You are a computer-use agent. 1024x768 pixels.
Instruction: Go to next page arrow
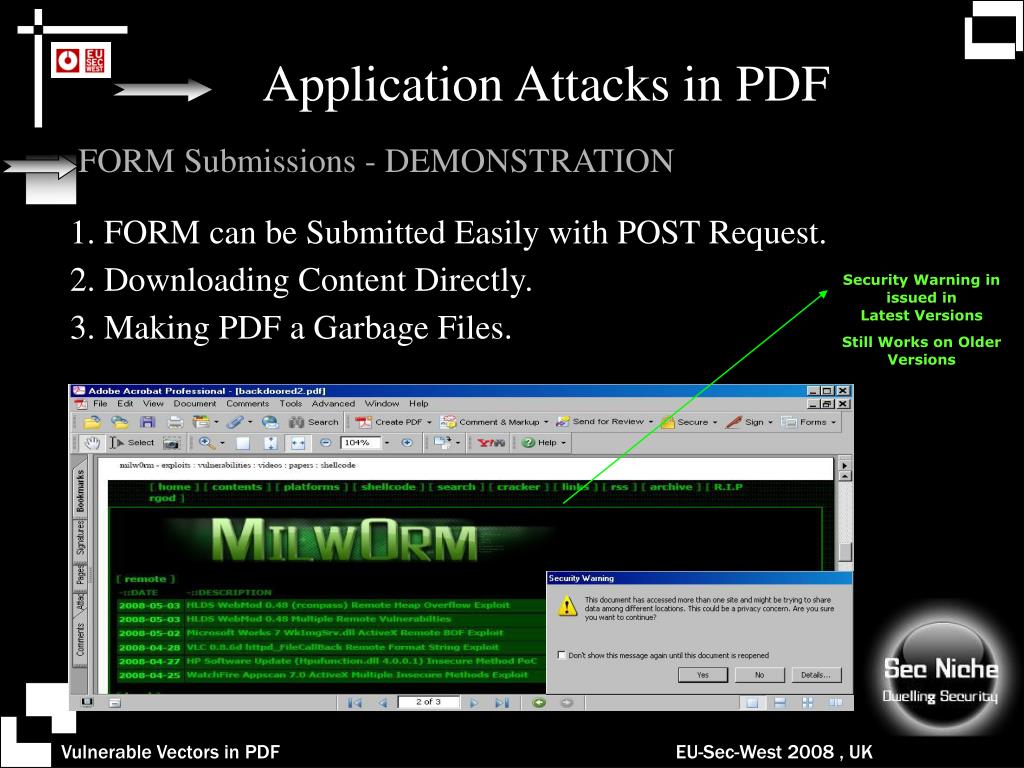pyautogui.click(x=474, y=703)
